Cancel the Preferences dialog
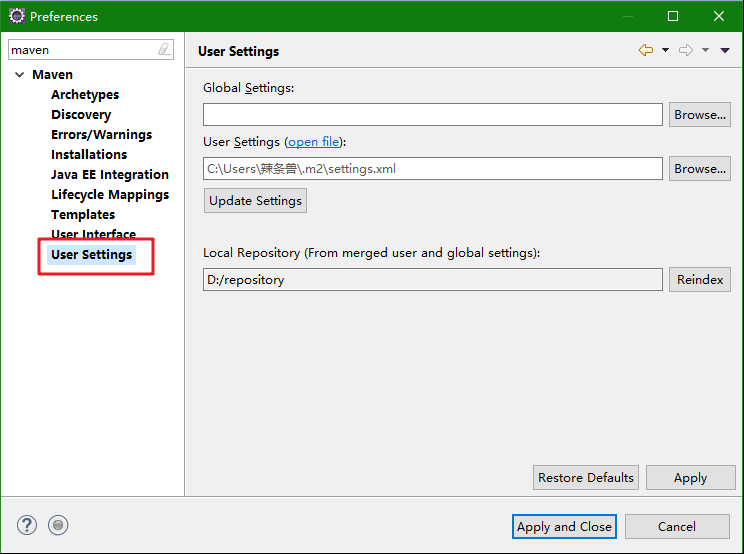 point(677,526)
